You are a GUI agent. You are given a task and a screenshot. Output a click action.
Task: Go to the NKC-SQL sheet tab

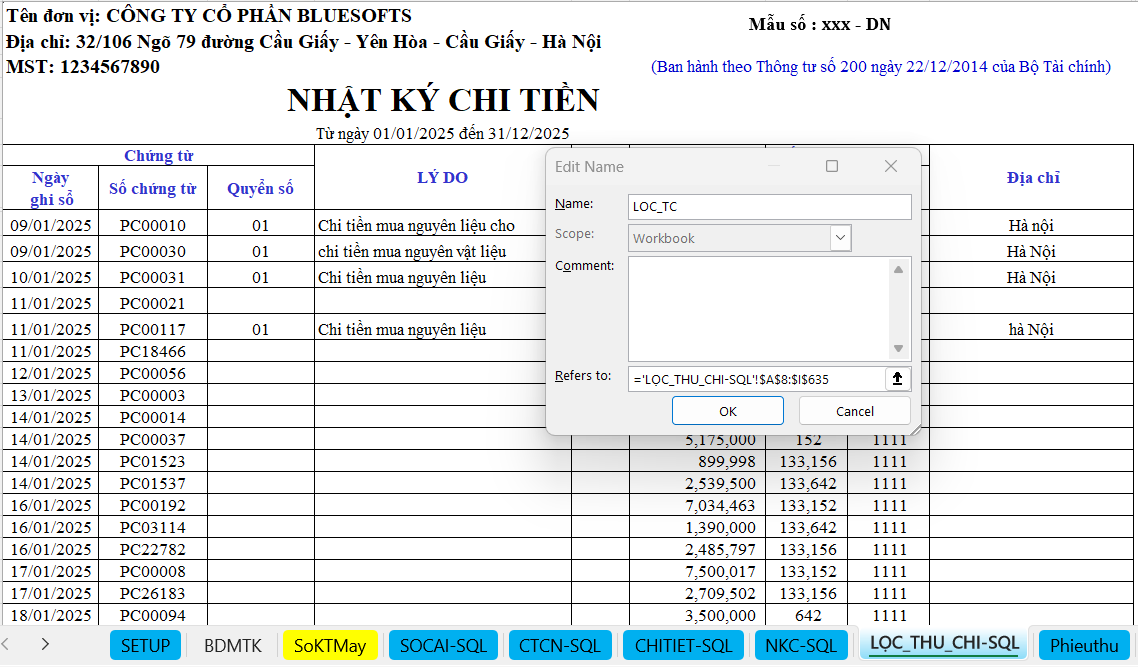coord(800,646)
